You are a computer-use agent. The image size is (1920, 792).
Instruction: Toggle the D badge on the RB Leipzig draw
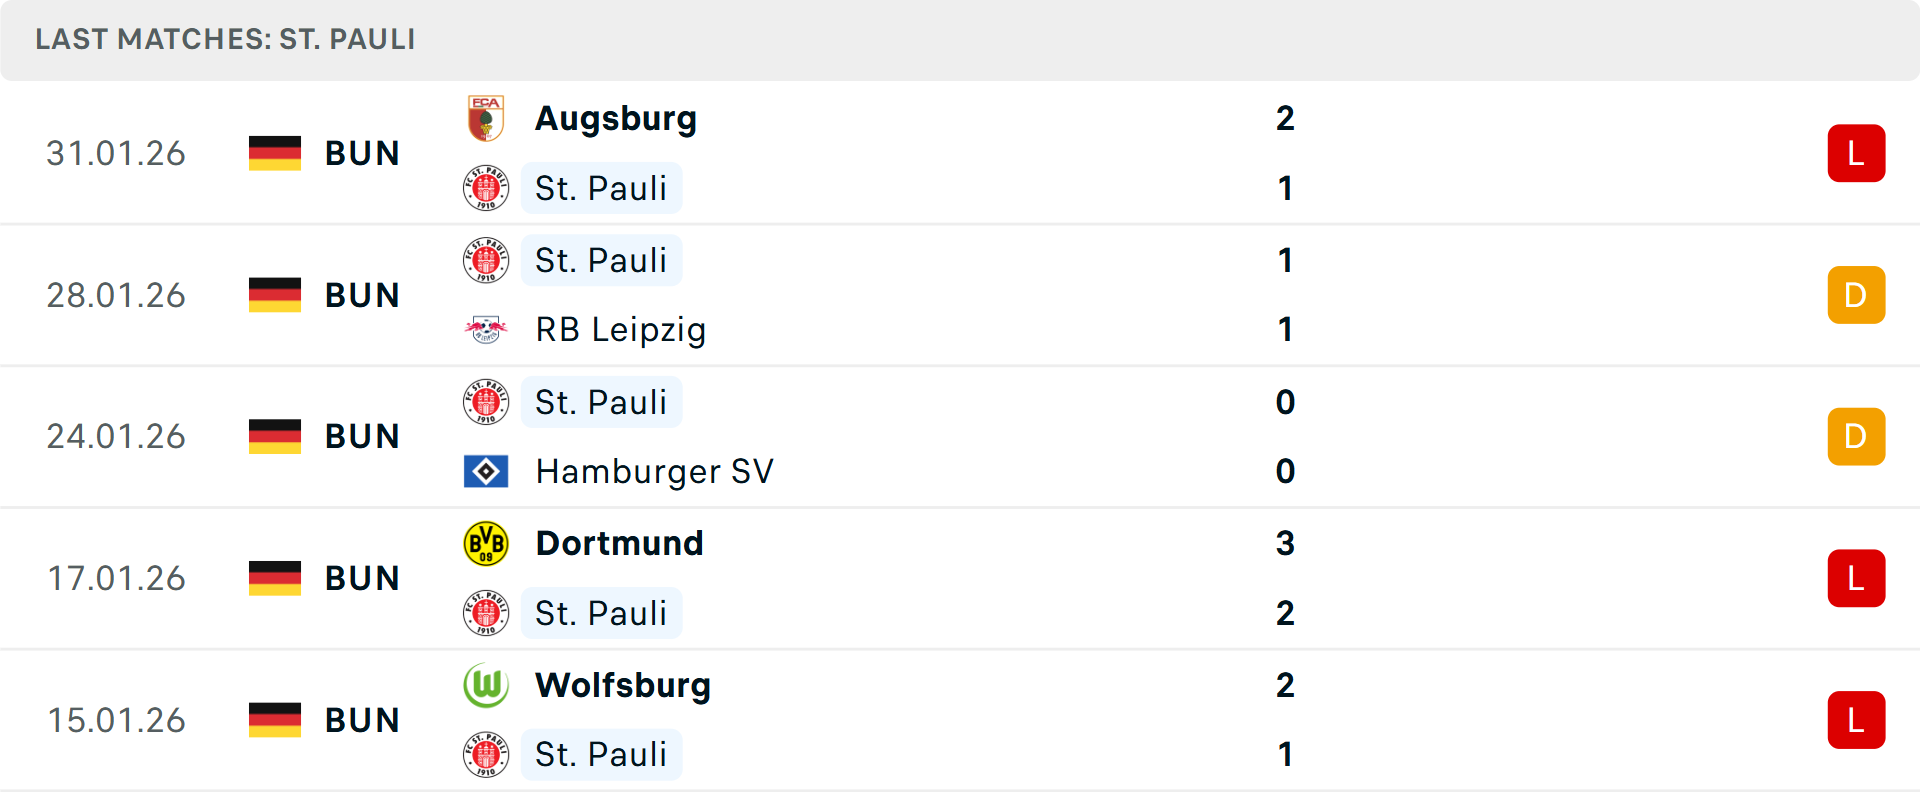pyautogui.click(x=1857, y=295)
